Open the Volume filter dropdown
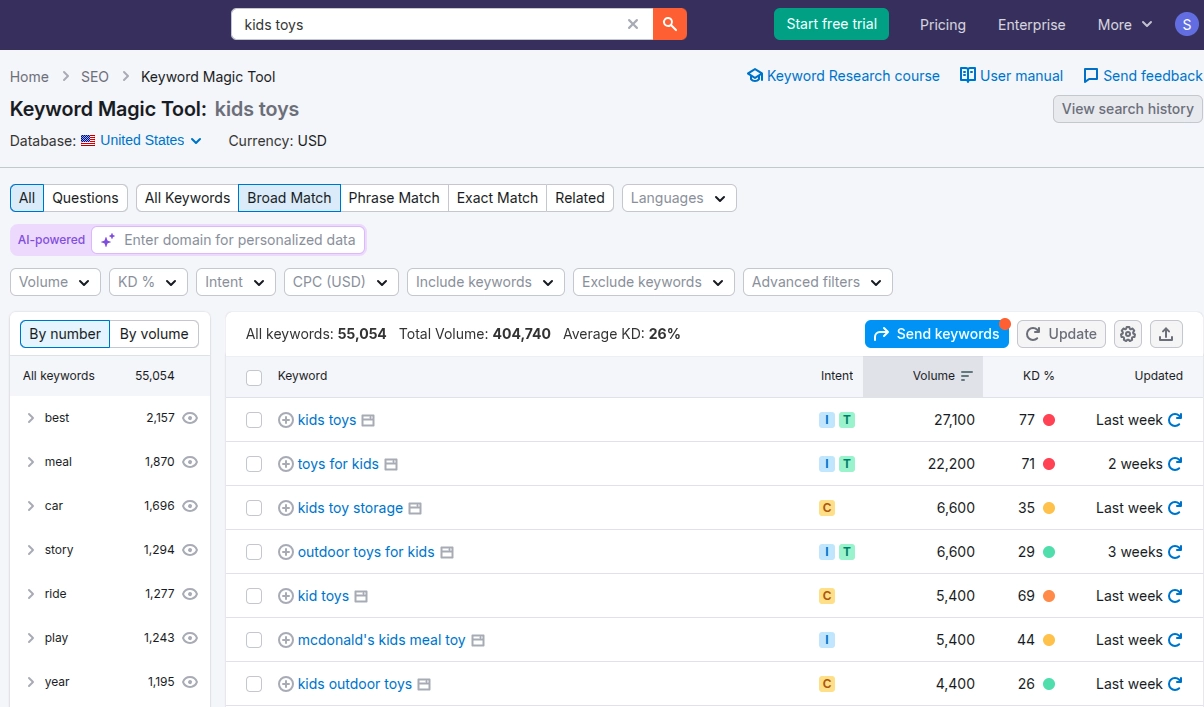Screen dimensions: 1204x707 coord(55,282)
